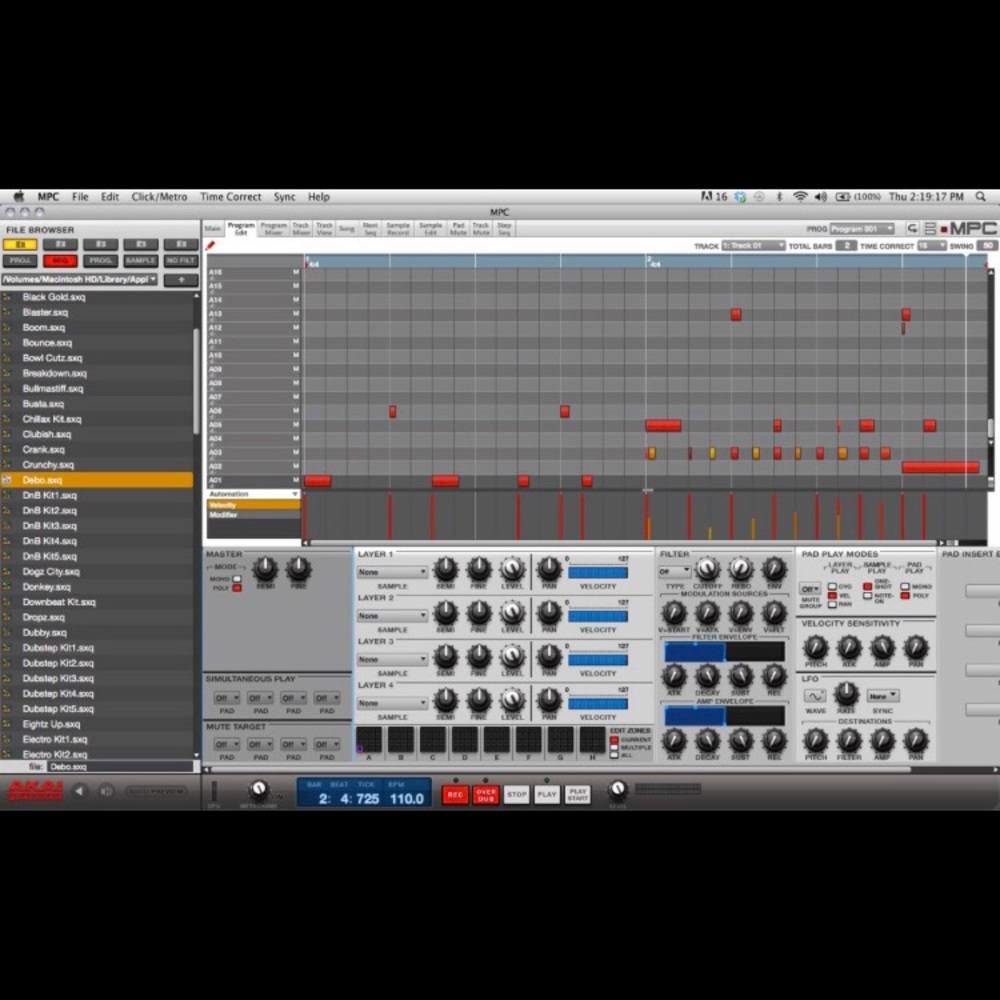
Task: Open the Layer 1 sample dropdown
Action: tap(392, 572)
